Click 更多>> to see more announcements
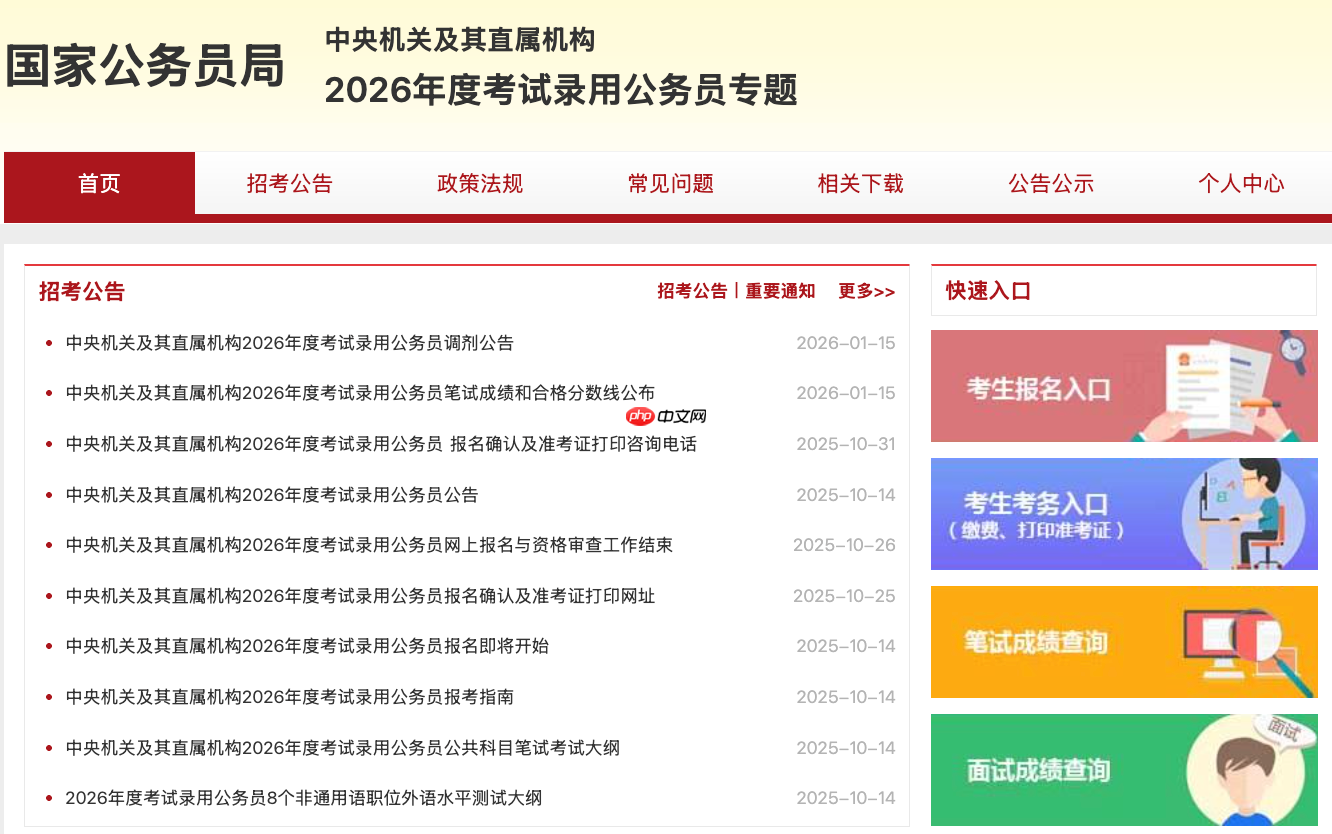 click(x=866, y=290)
